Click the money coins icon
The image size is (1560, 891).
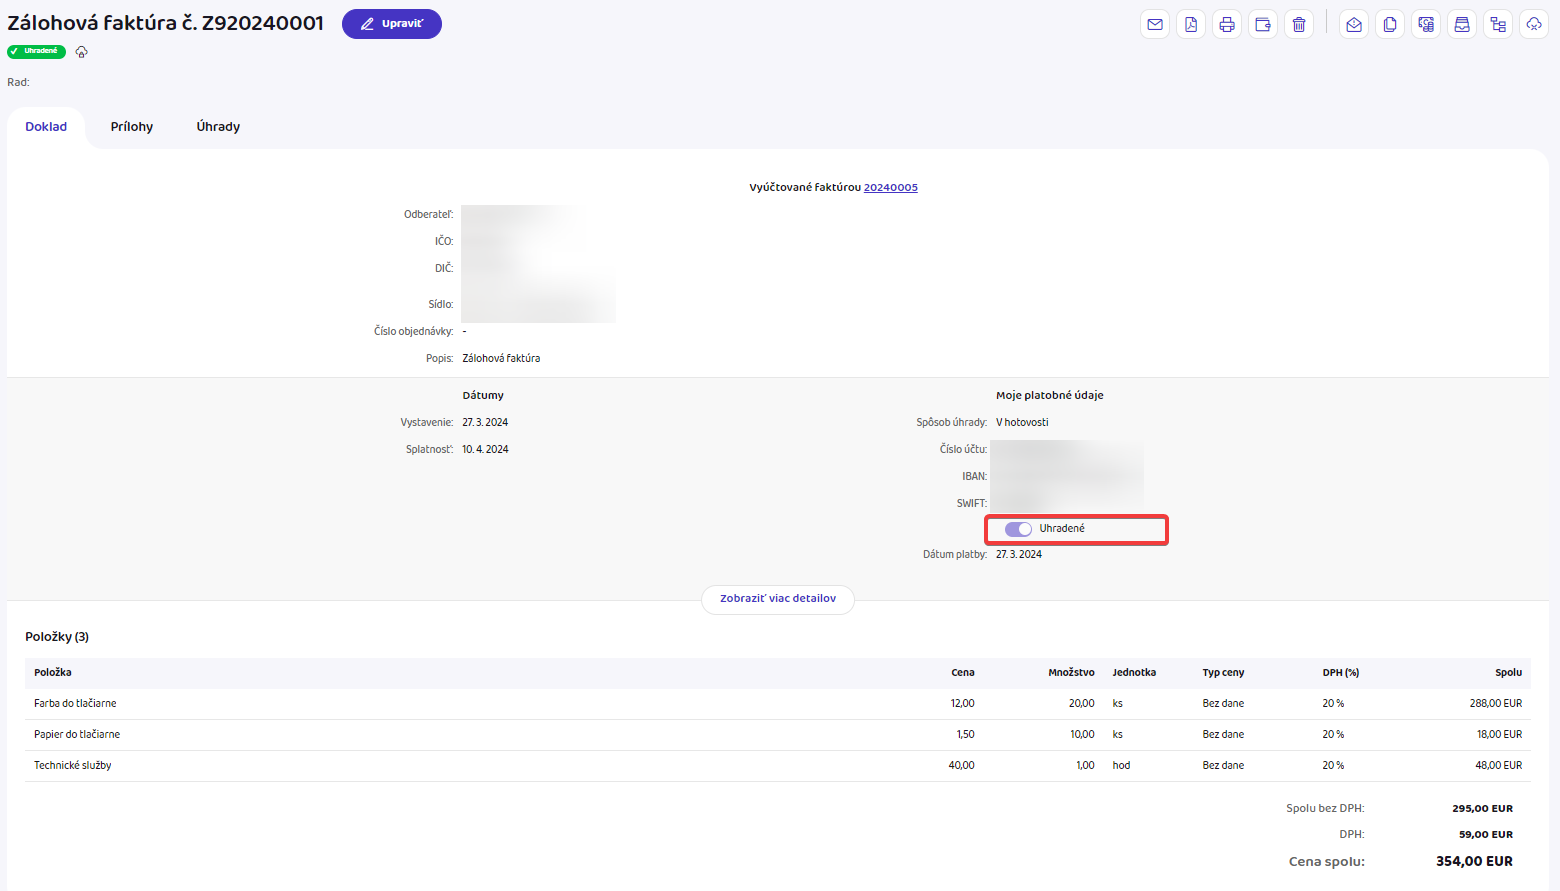point(1426,25)
